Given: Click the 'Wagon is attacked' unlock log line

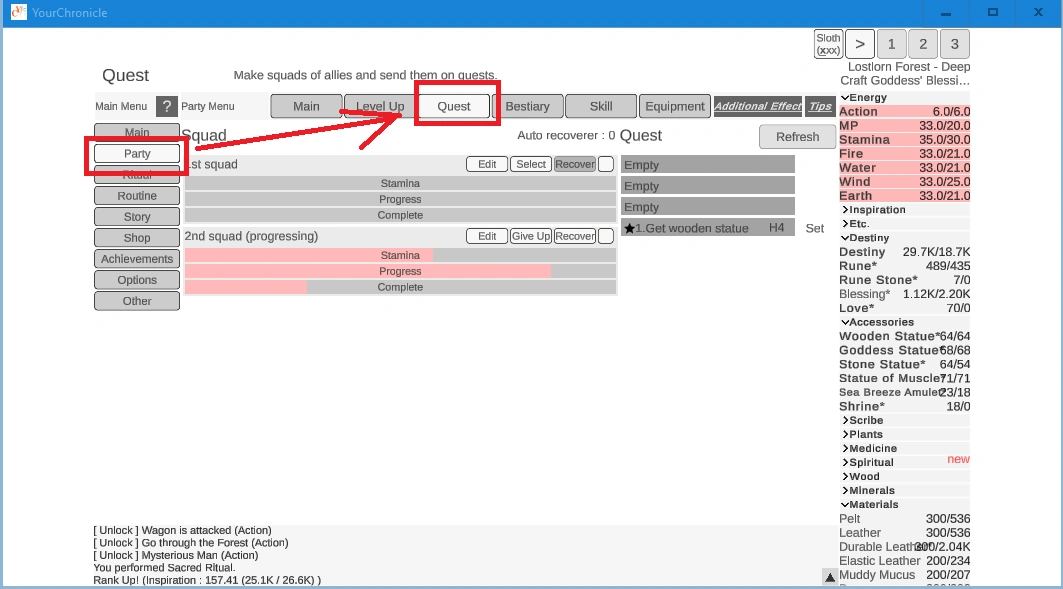Looking at the screenshot, I should (182, 530).
